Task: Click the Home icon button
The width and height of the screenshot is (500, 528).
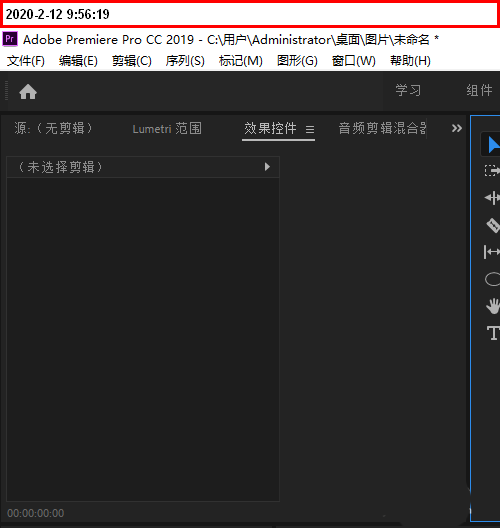Action: pos(28,92)
